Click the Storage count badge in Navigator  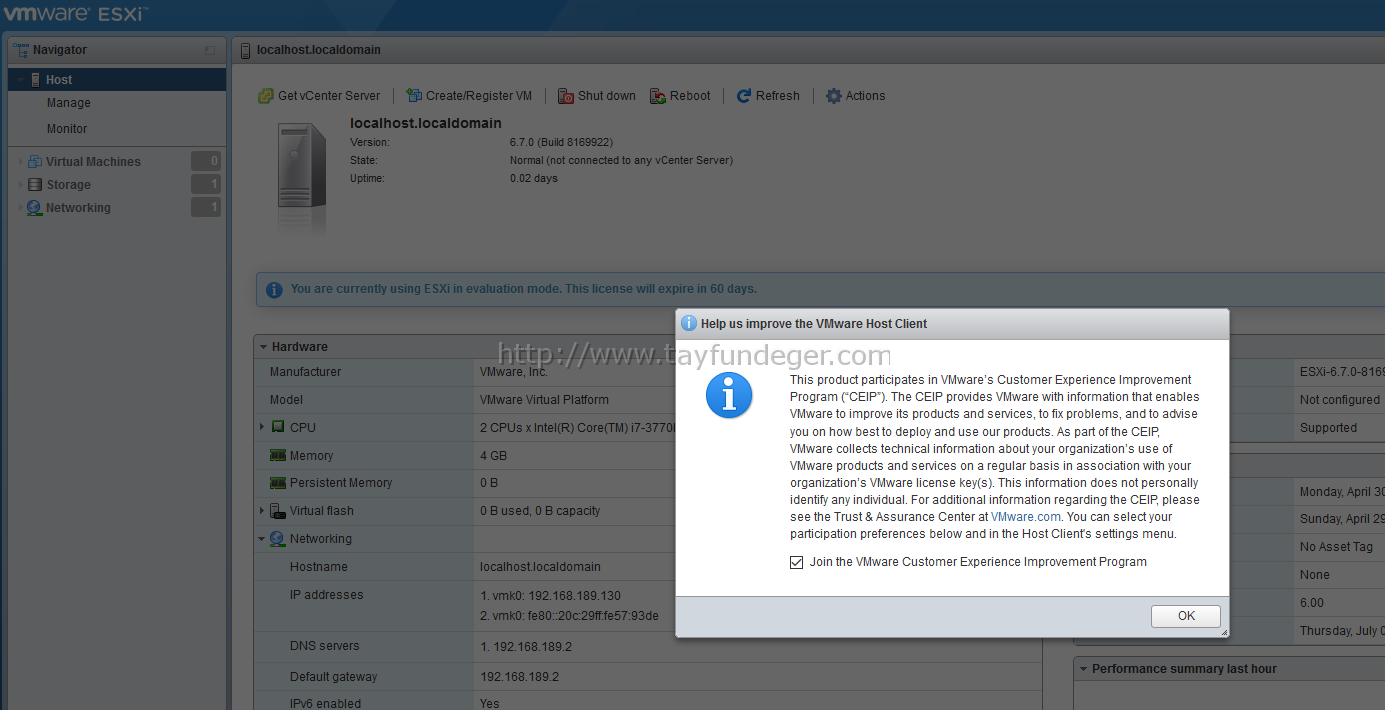click(206, 184)
